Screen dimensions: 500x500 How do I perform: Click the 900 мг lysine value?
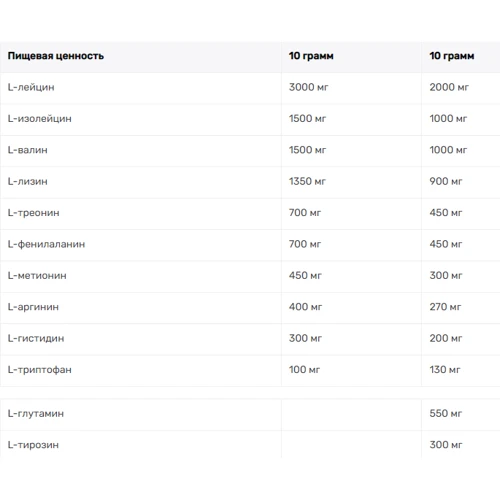point(446,181)
